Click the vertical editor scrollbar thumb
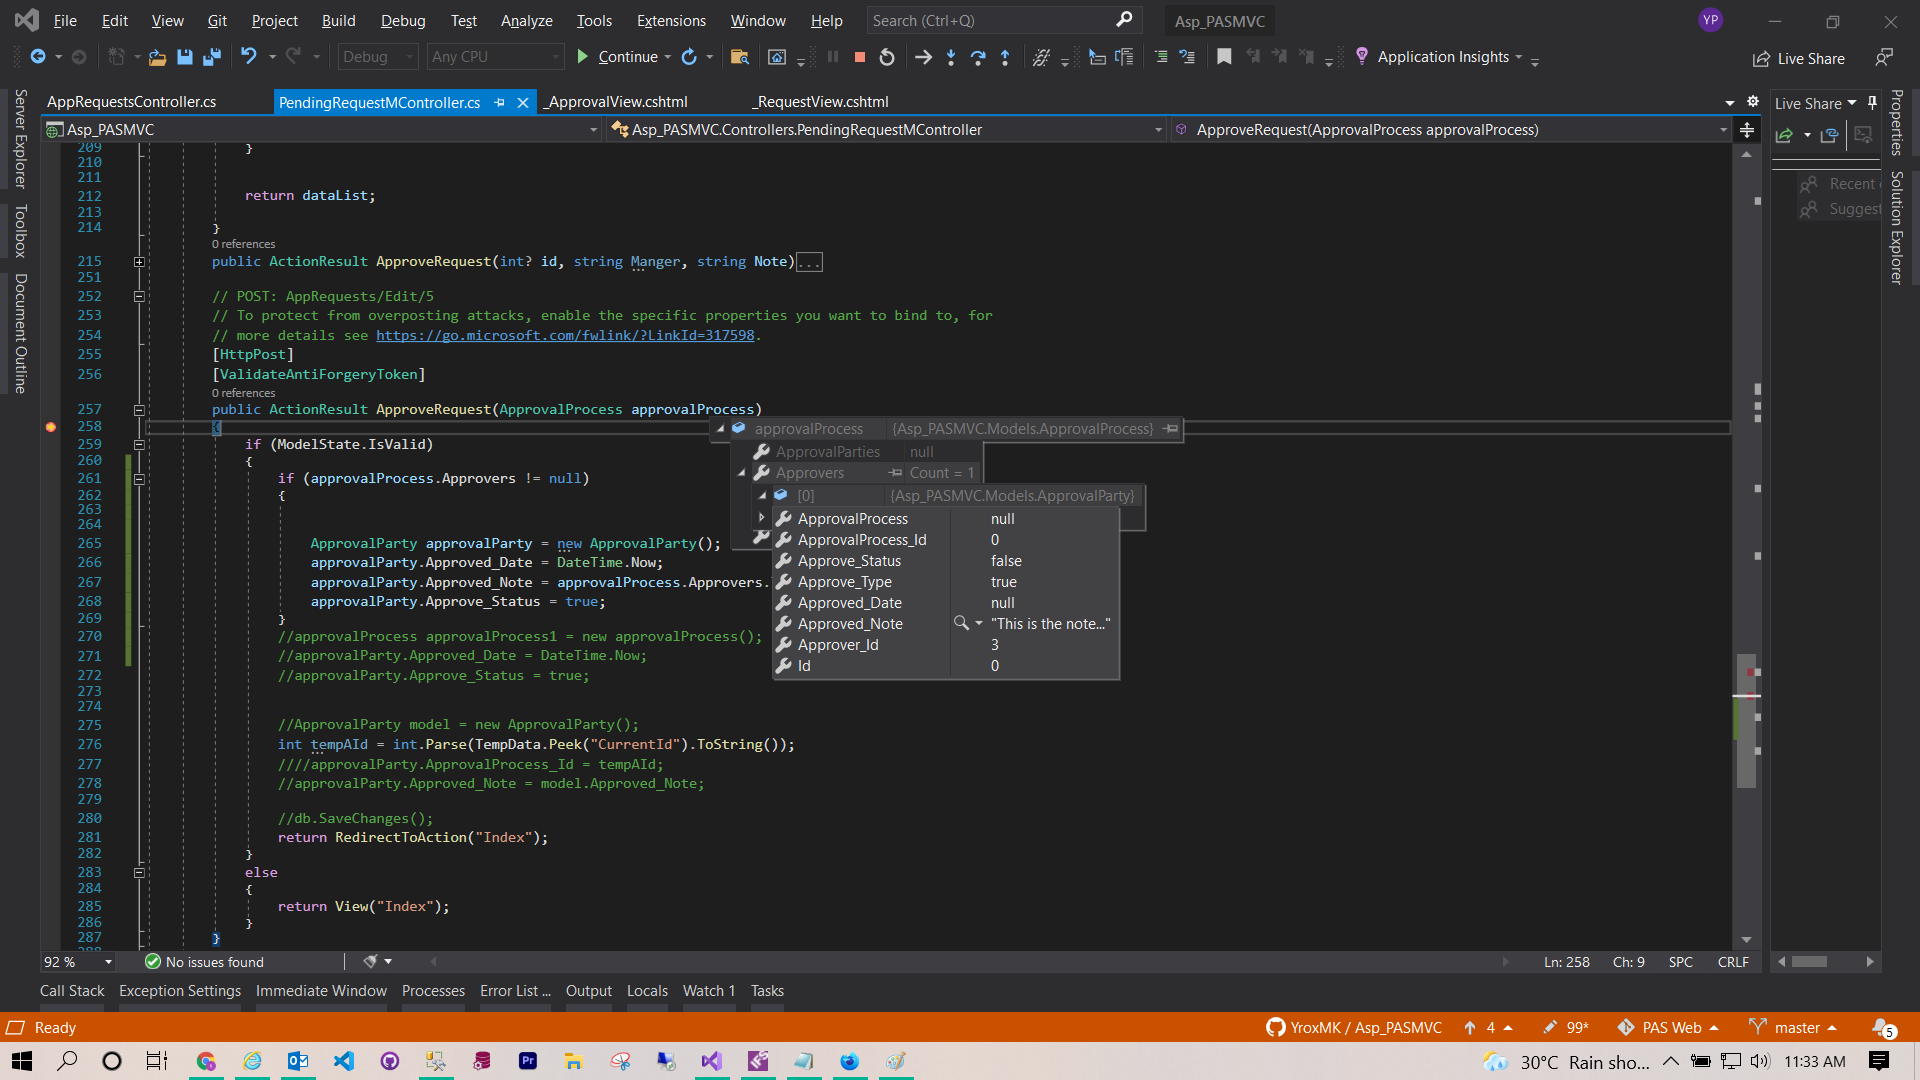The image size is (1920, 1080). [1746, 720]
